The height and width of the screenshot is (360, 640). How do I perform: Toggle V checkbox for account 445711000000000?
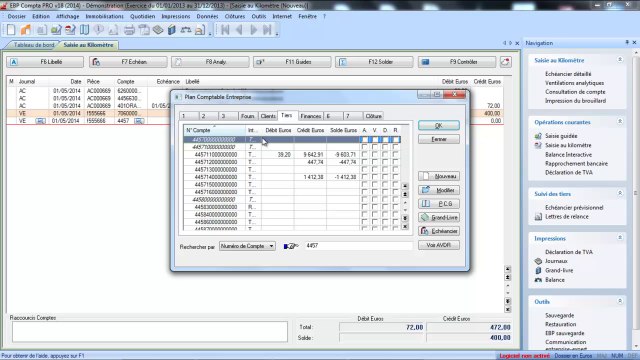(x=374, y=155)
